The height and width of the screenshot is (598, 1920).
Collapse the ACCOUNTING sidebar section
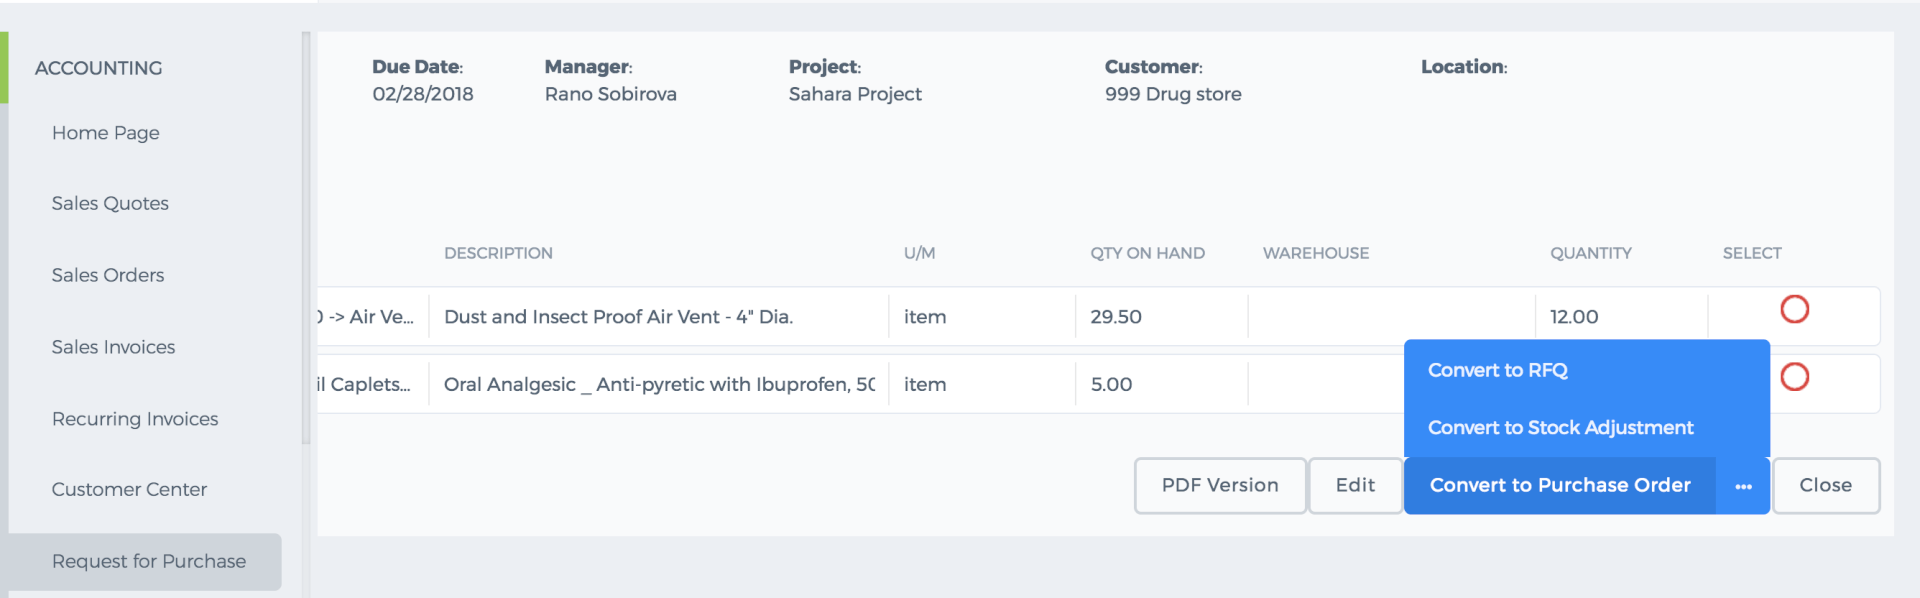(x=98, y=68)
